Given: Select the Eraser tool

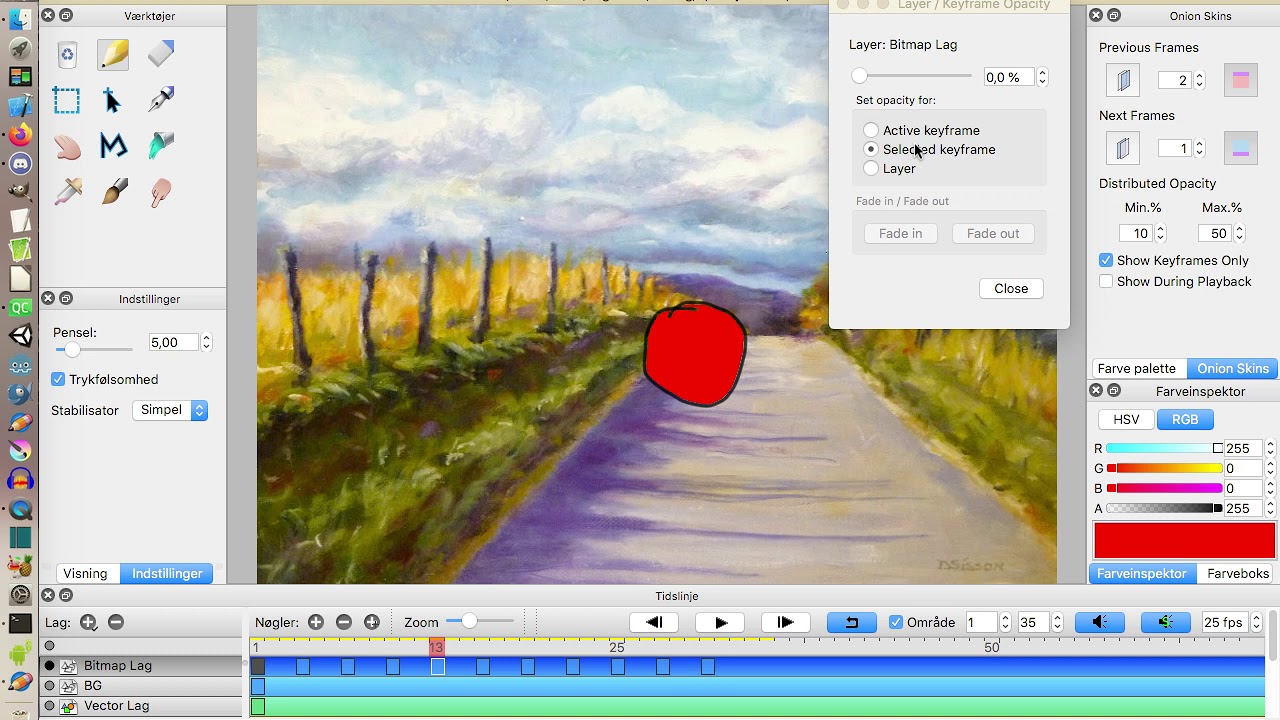Looking at the screenshot, I should click(x=160, y=55).
